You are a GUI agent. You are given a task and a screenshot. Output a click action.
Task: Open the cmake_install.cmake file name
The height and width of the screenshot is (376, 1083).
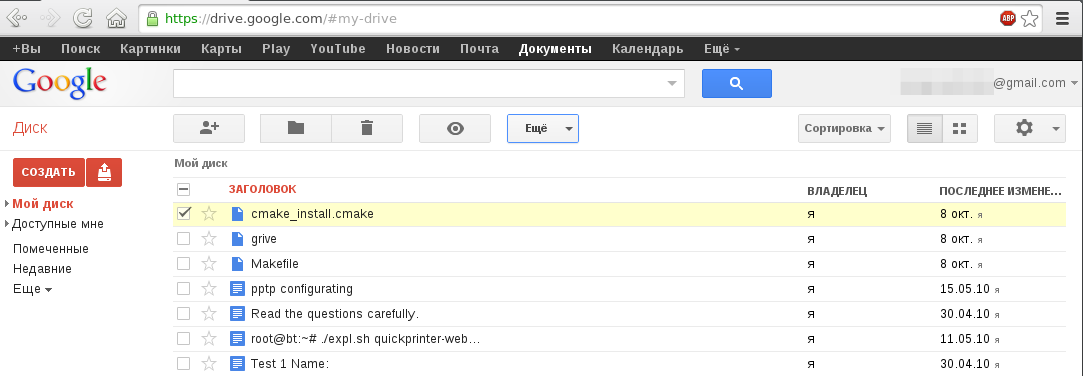312,214
